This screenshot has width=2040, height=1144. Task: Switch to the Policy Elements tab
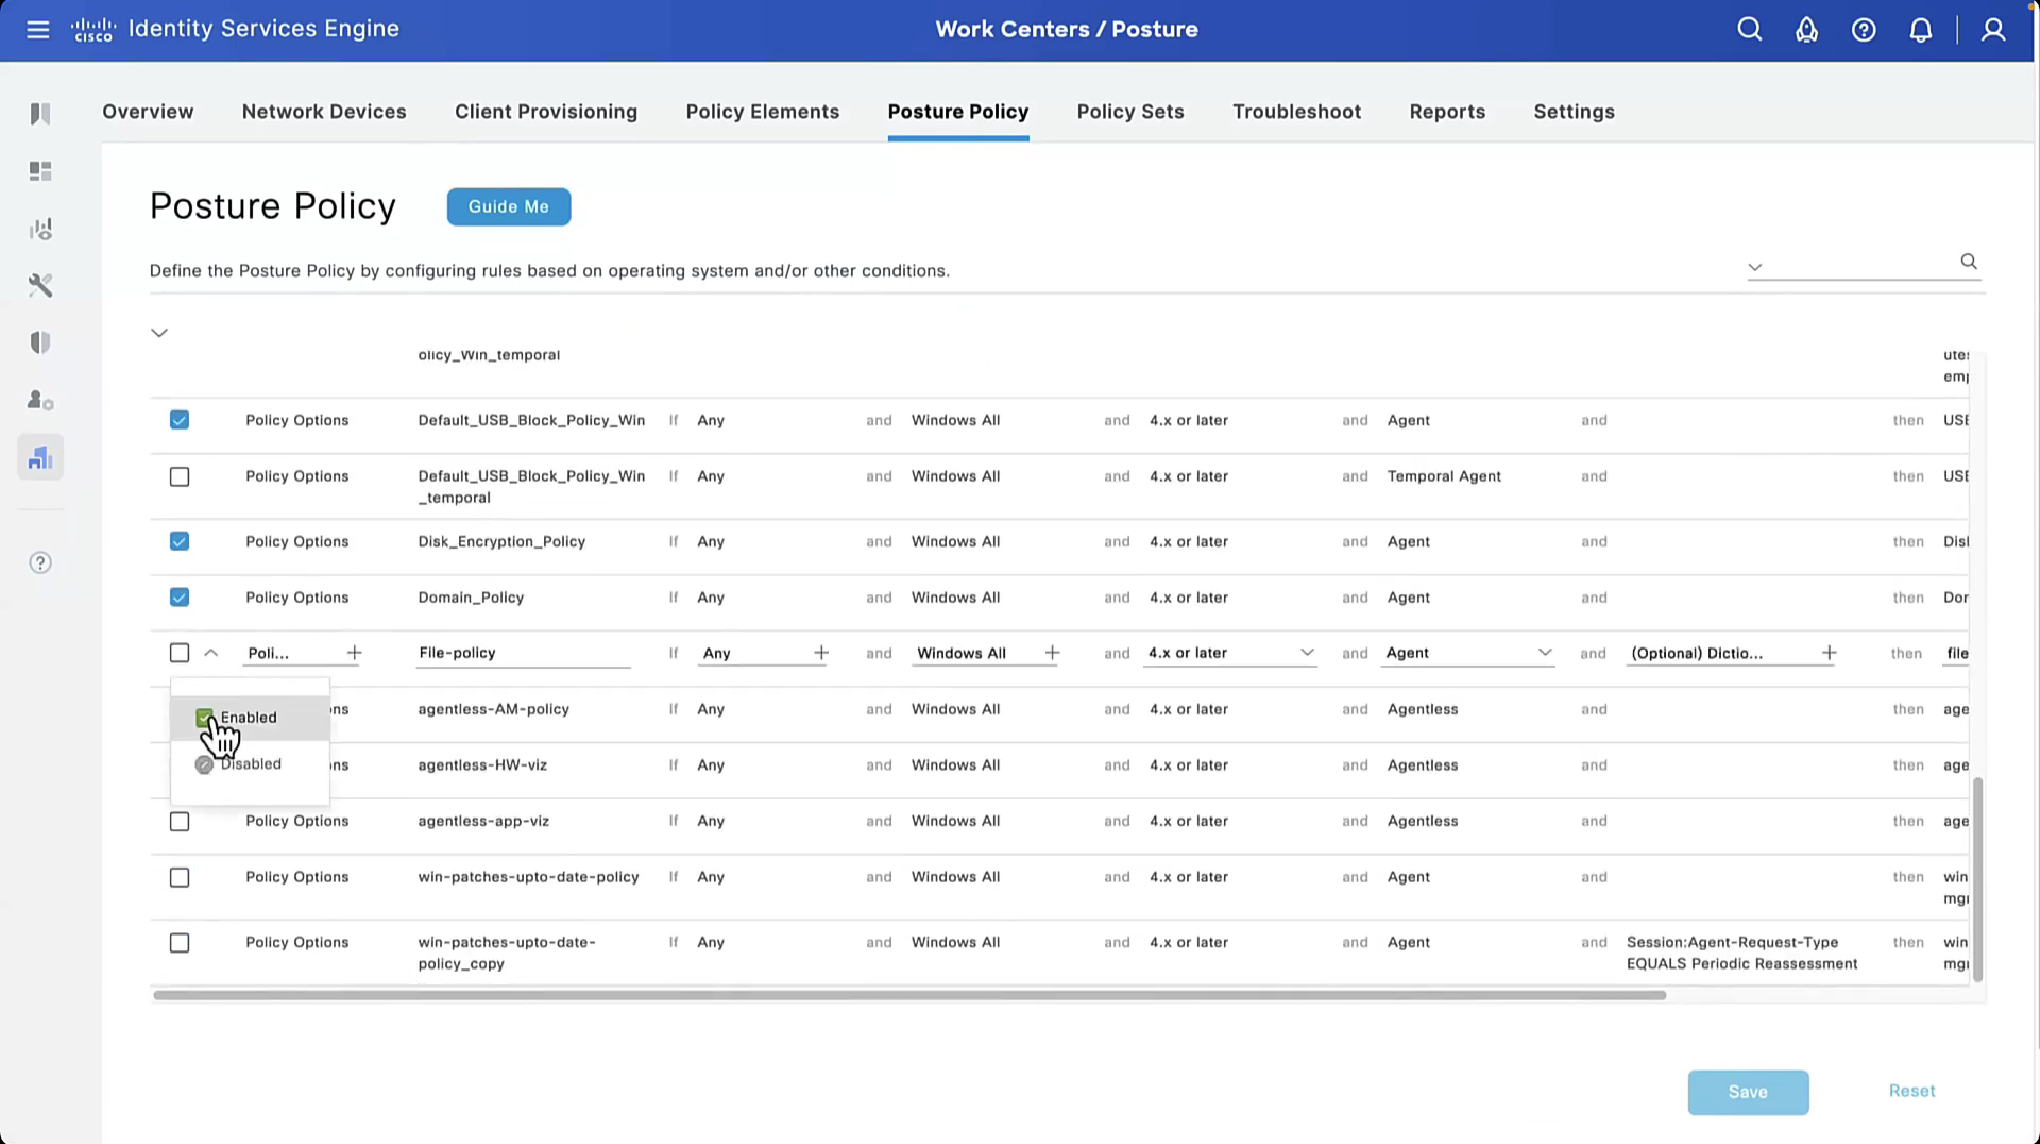click(x=762, y=111)
